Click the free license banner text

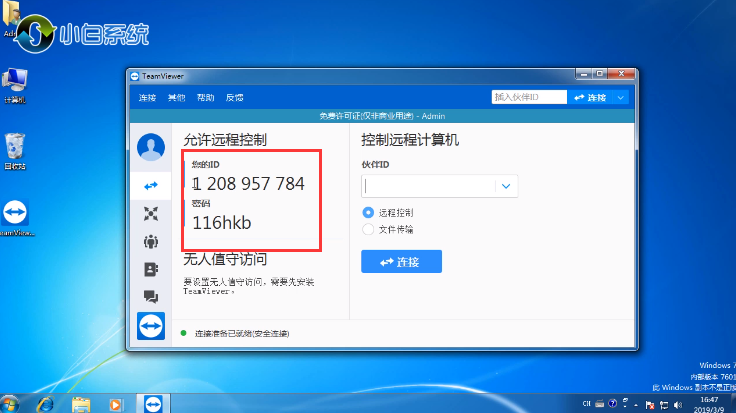(x=382, y=116)
